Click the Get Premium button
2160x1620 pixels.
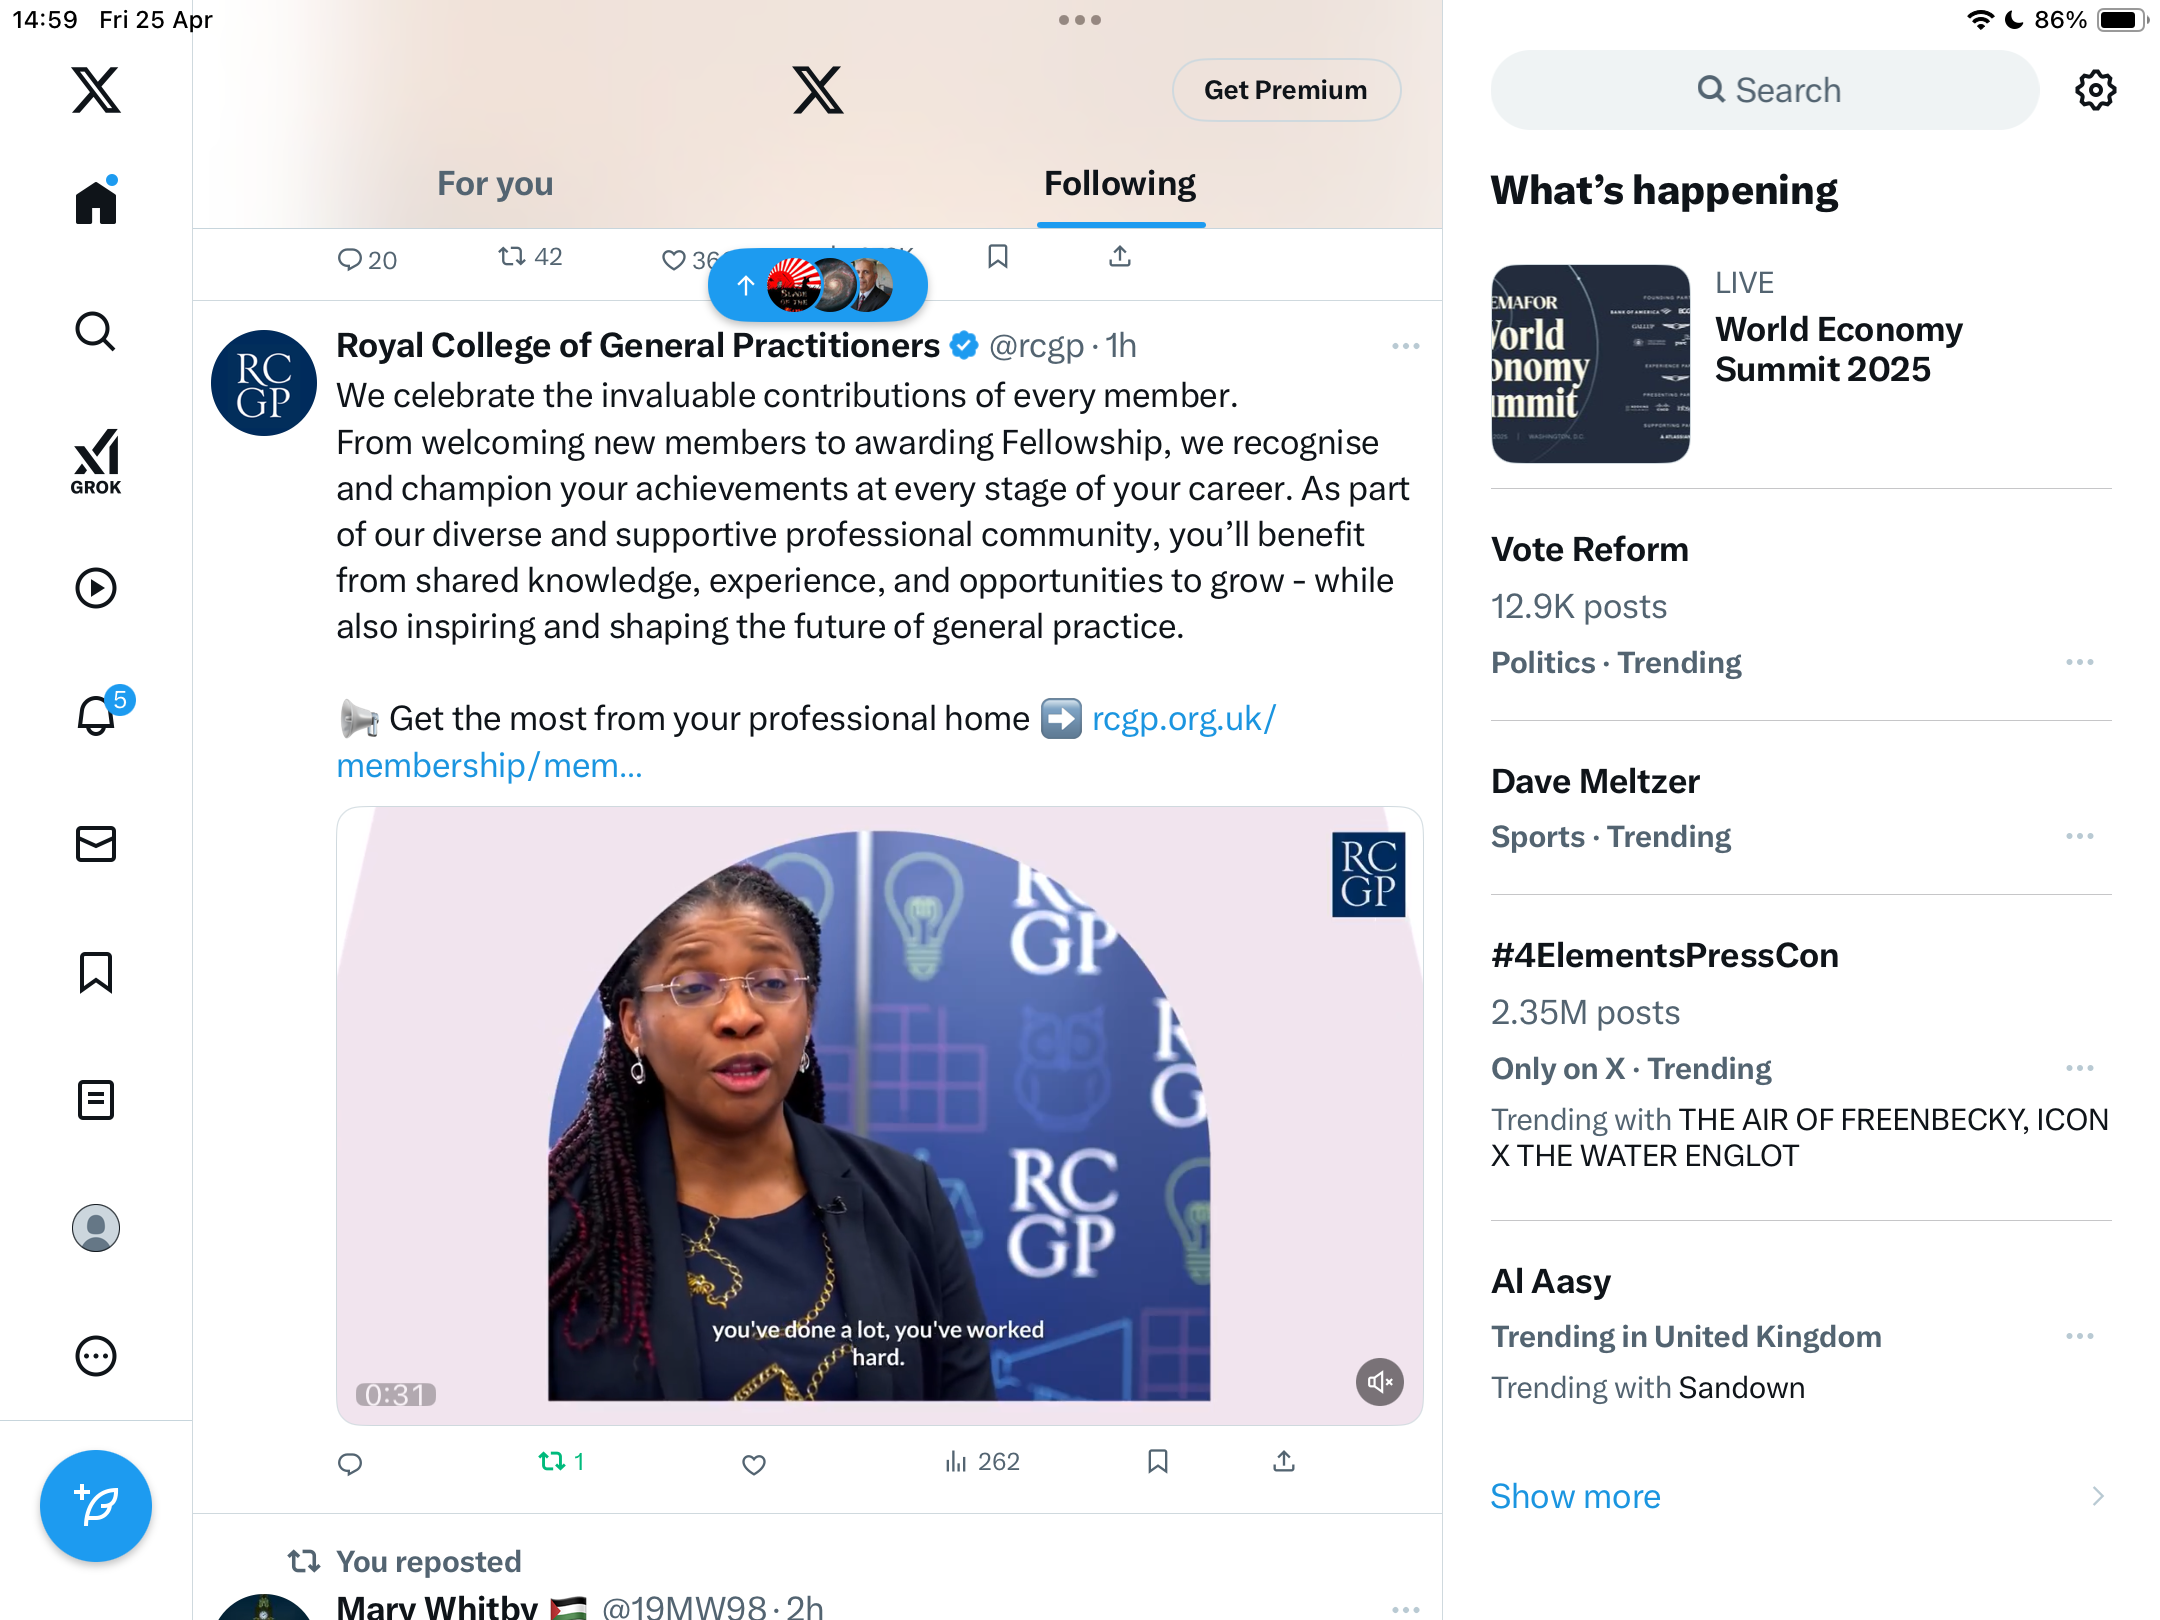pyautogui.click(x=1285, y=90)
